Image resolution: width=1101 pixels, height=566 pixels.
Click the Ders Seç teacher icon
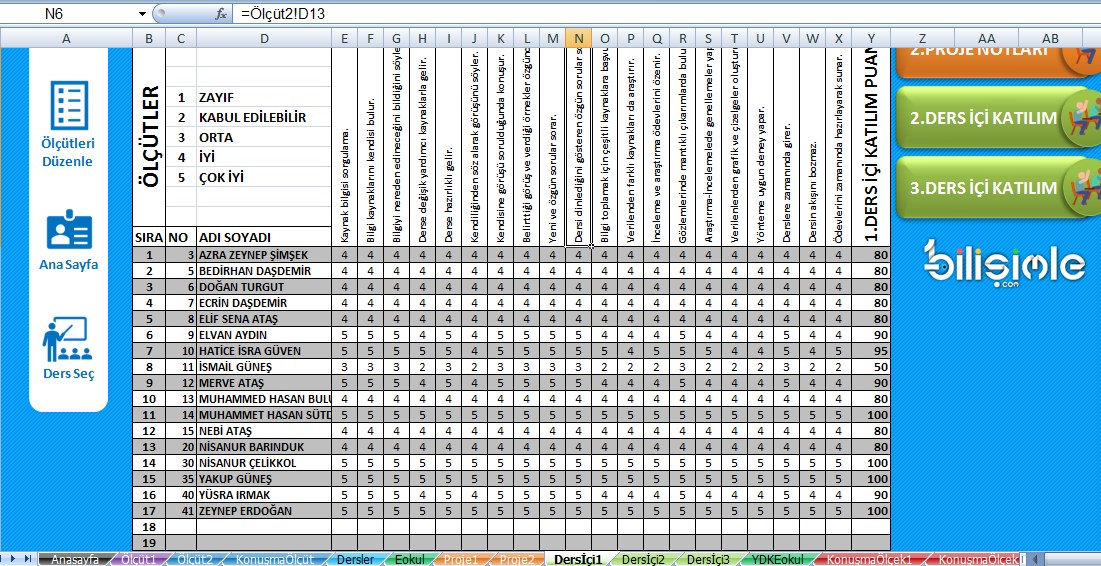(68, 340)
